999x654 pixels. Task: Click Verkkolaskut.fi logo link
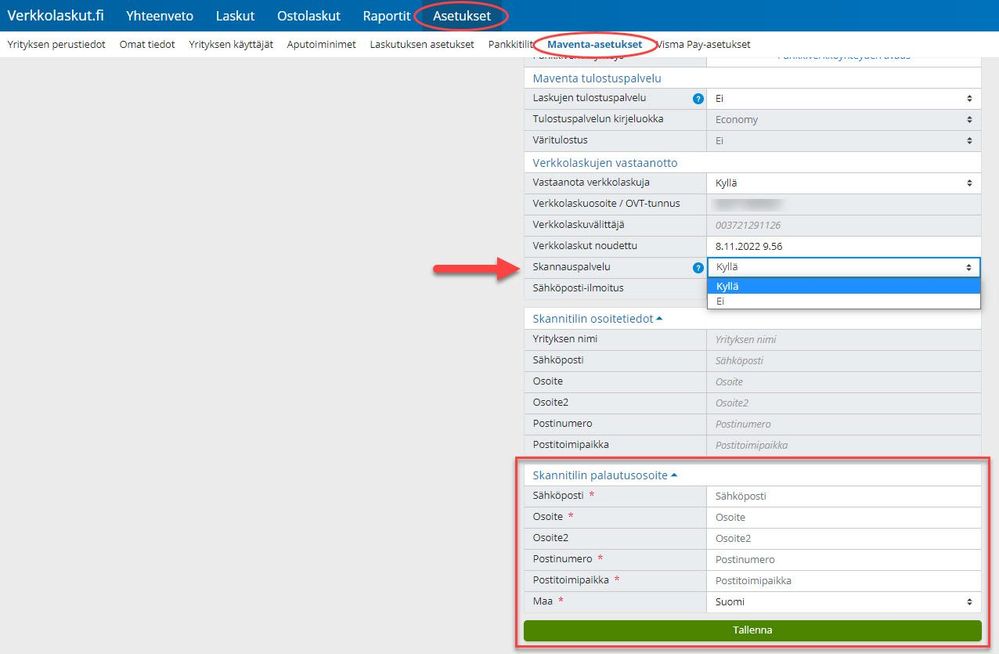55,15
